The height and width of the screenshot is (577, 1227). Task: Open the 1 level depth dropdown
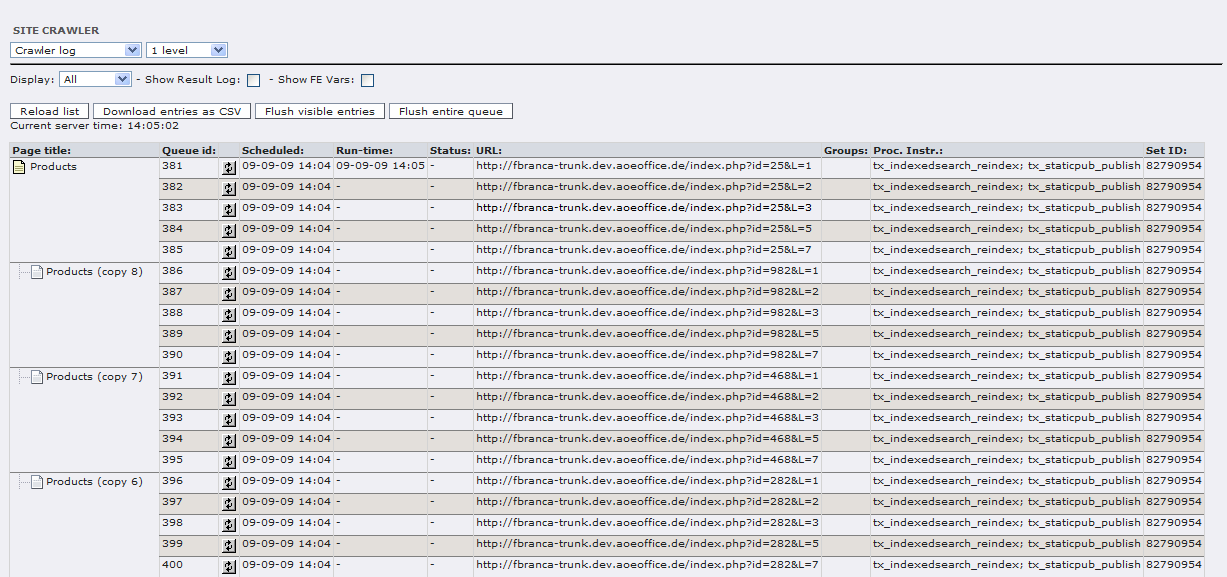coord(187,50)
